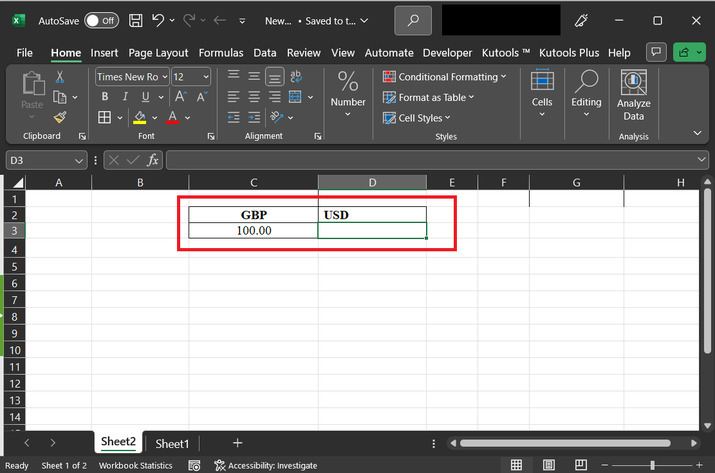Add a new sheet with plus icon
The height and width of the screenshot is (473, 715).
pos(237,443)
